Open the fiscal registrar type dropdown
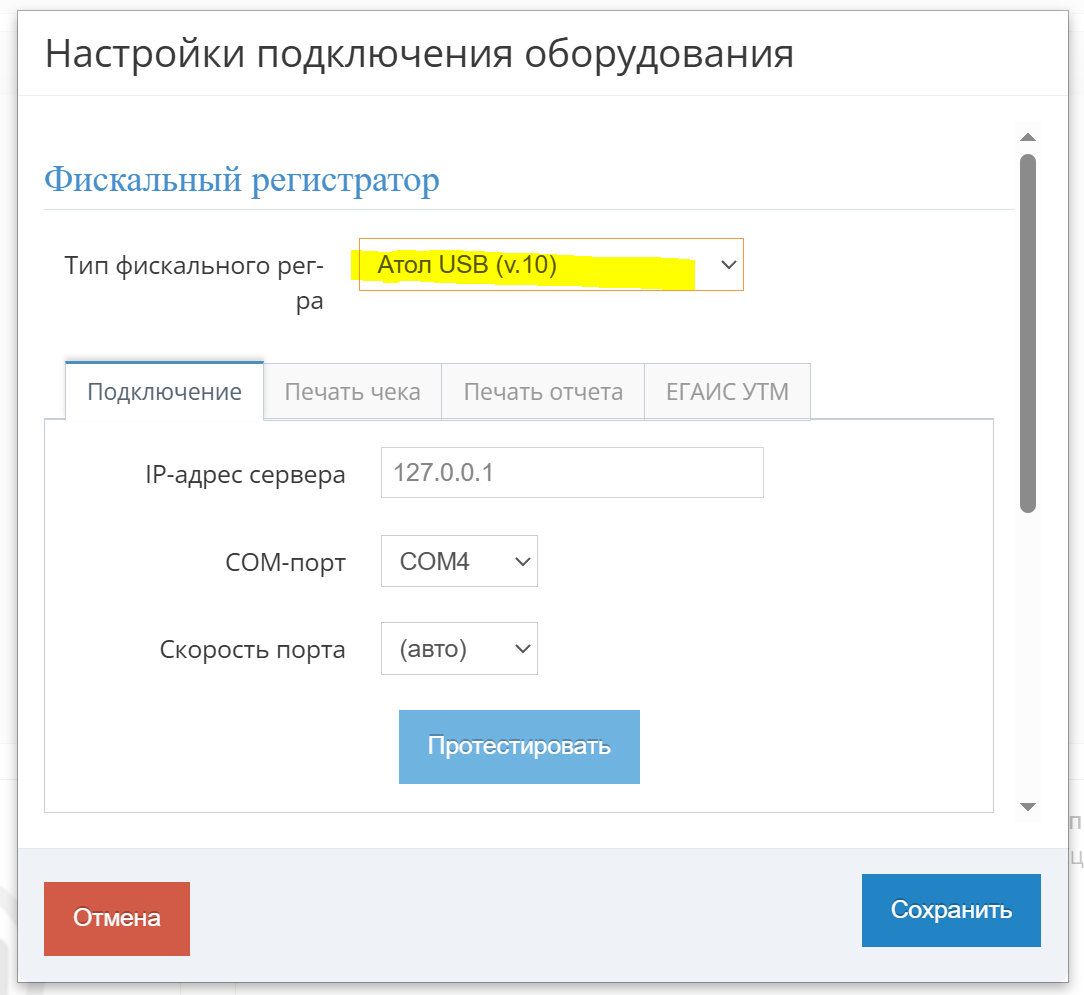 coord(551,265)
